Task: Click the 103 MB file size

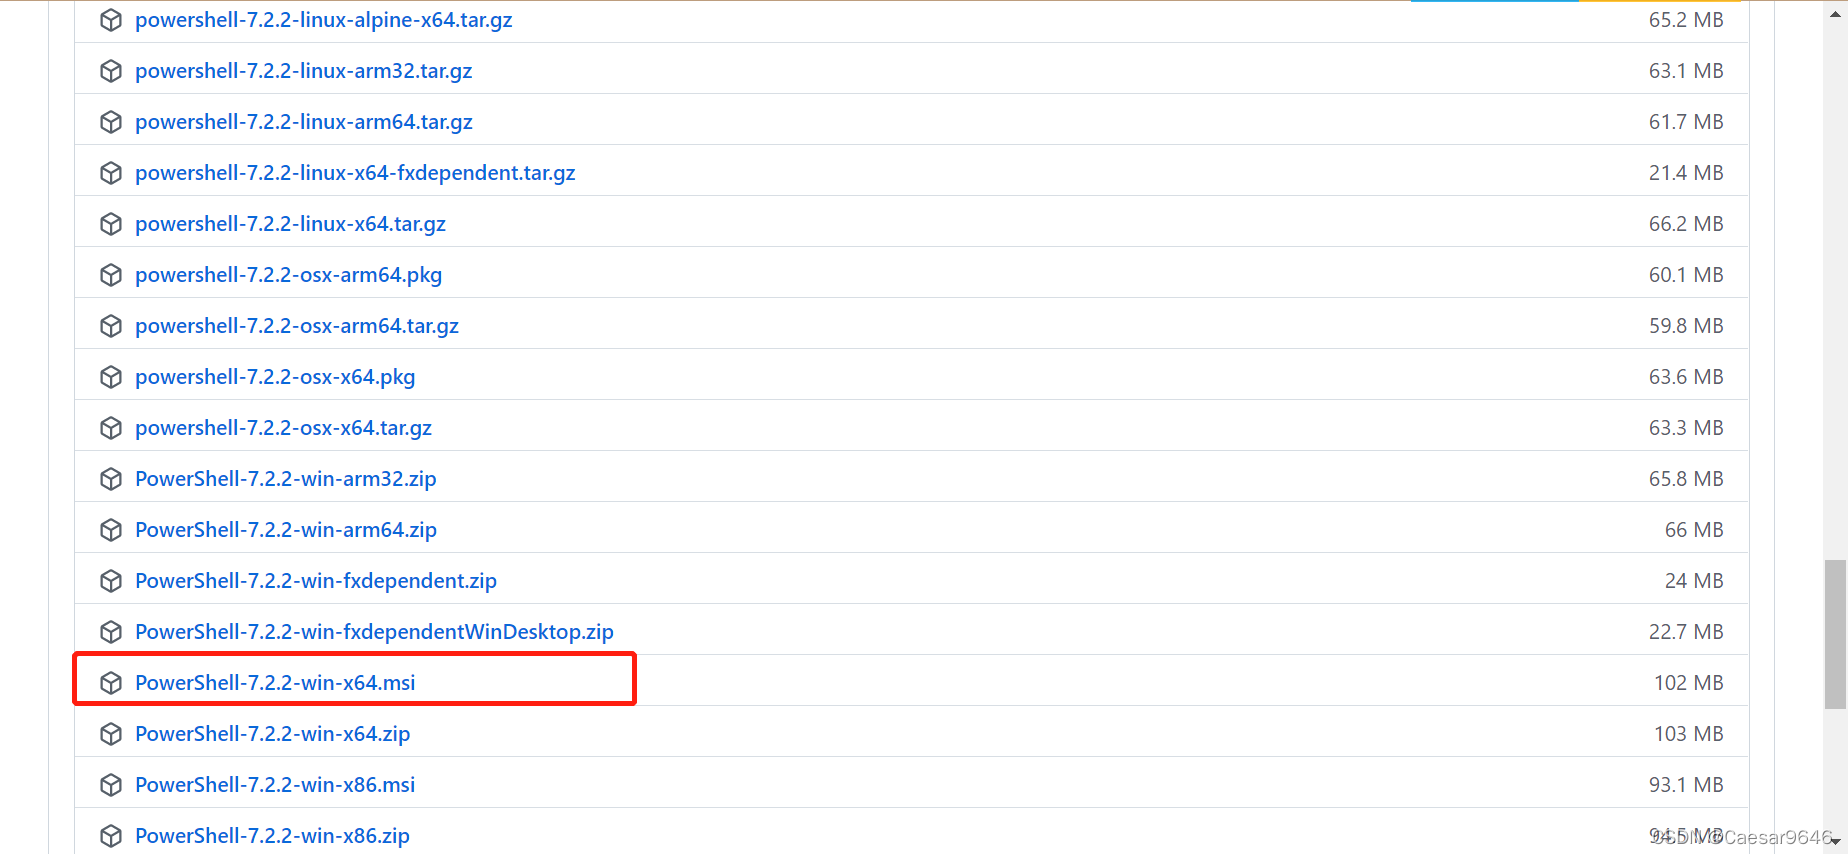Action: 1689,734
